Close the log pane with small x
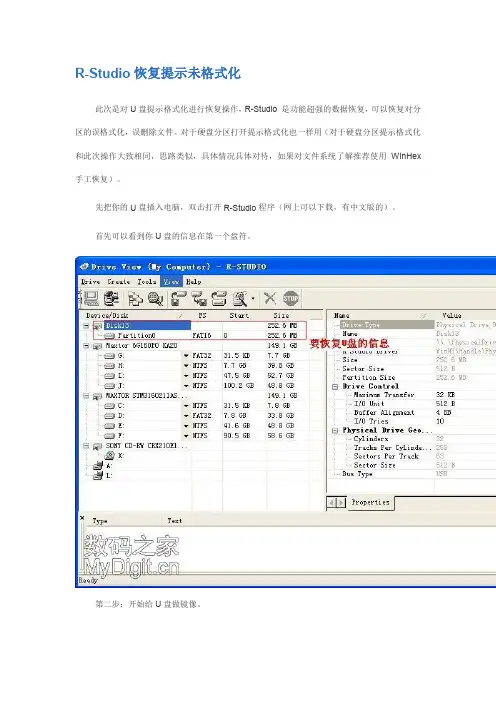Screen dimensions: 496x702 click(x=82, y=518)
